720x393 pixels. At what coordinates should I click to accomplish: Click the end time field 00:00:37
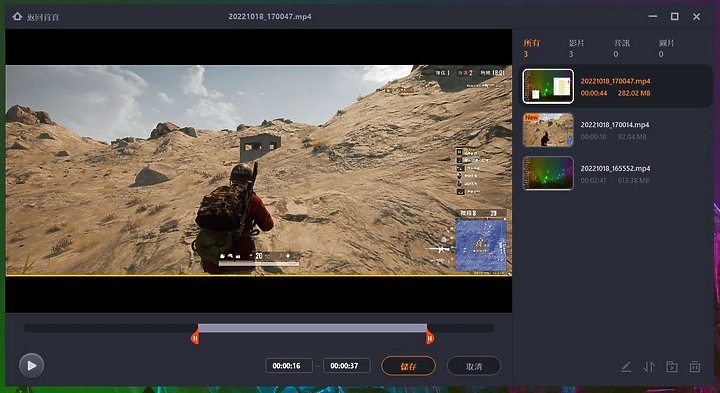[x=347, y=366]
